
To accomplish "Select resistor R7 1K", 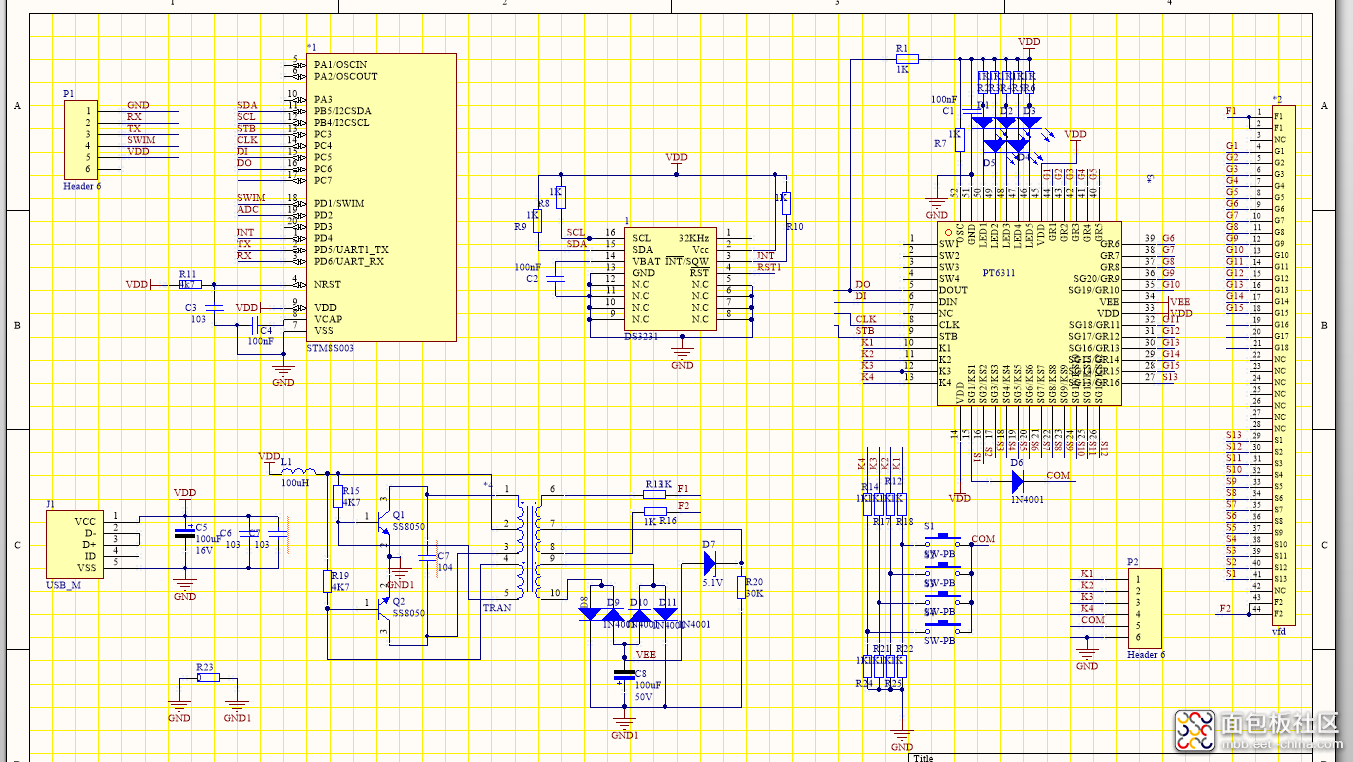I will [x=958, y=139].
